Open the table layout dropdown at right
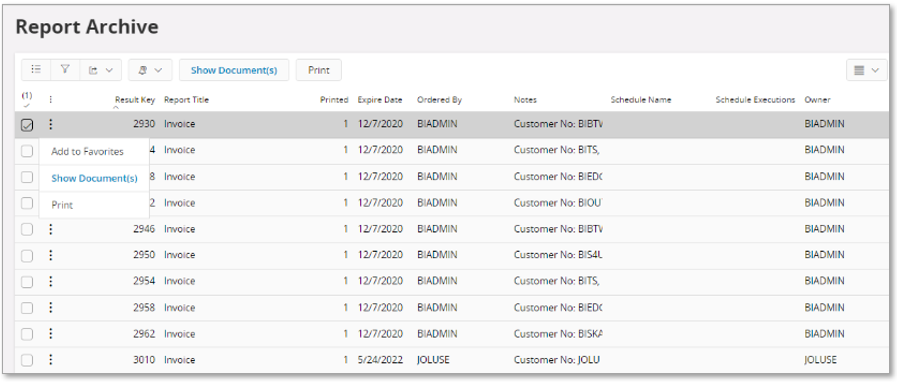 866,70
